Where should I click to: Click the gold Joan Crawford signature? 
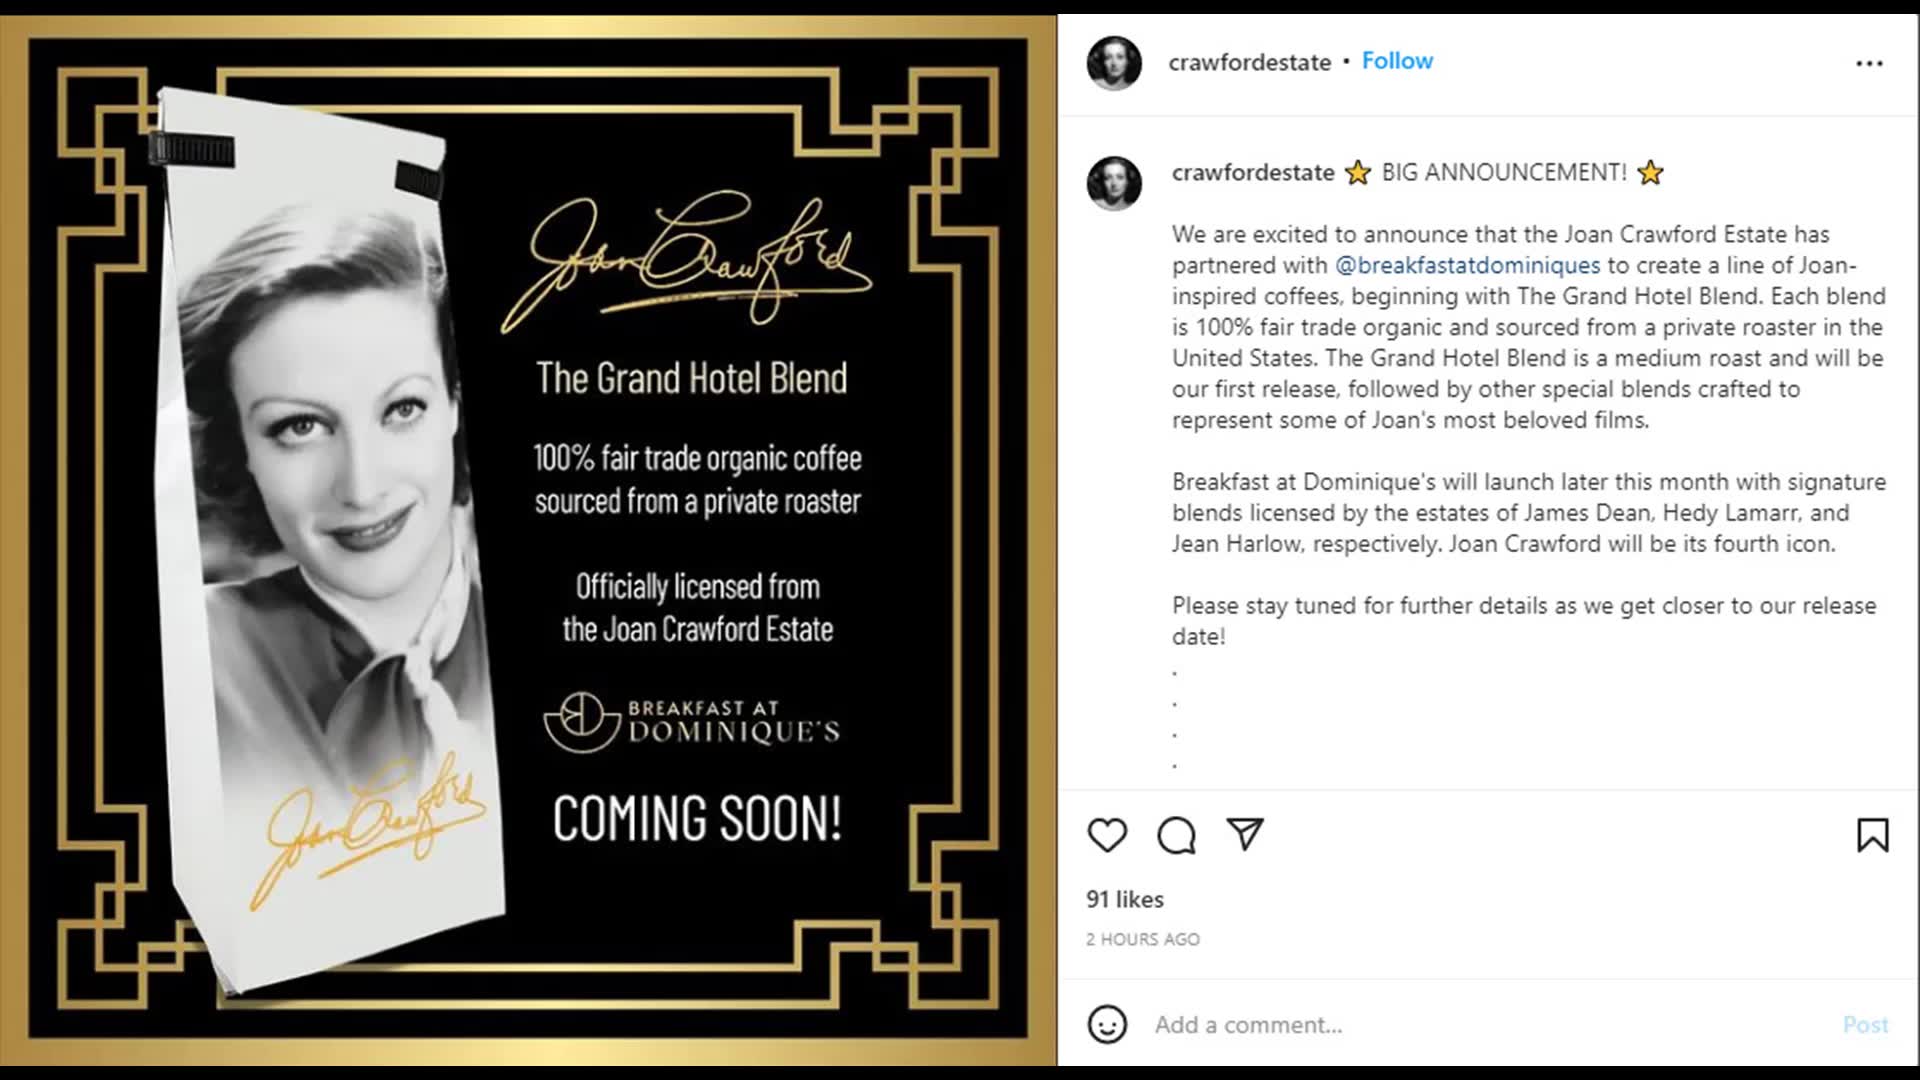tap(687, 262)
